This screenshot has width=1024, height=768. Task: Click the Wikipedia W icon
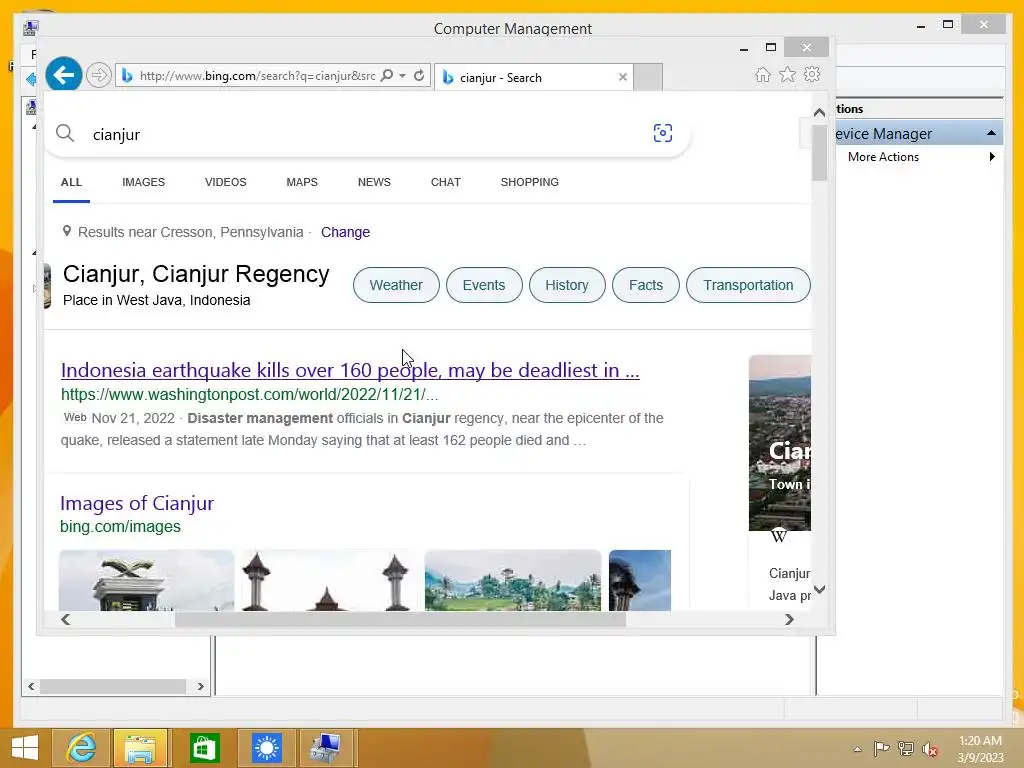coord(778,537)
